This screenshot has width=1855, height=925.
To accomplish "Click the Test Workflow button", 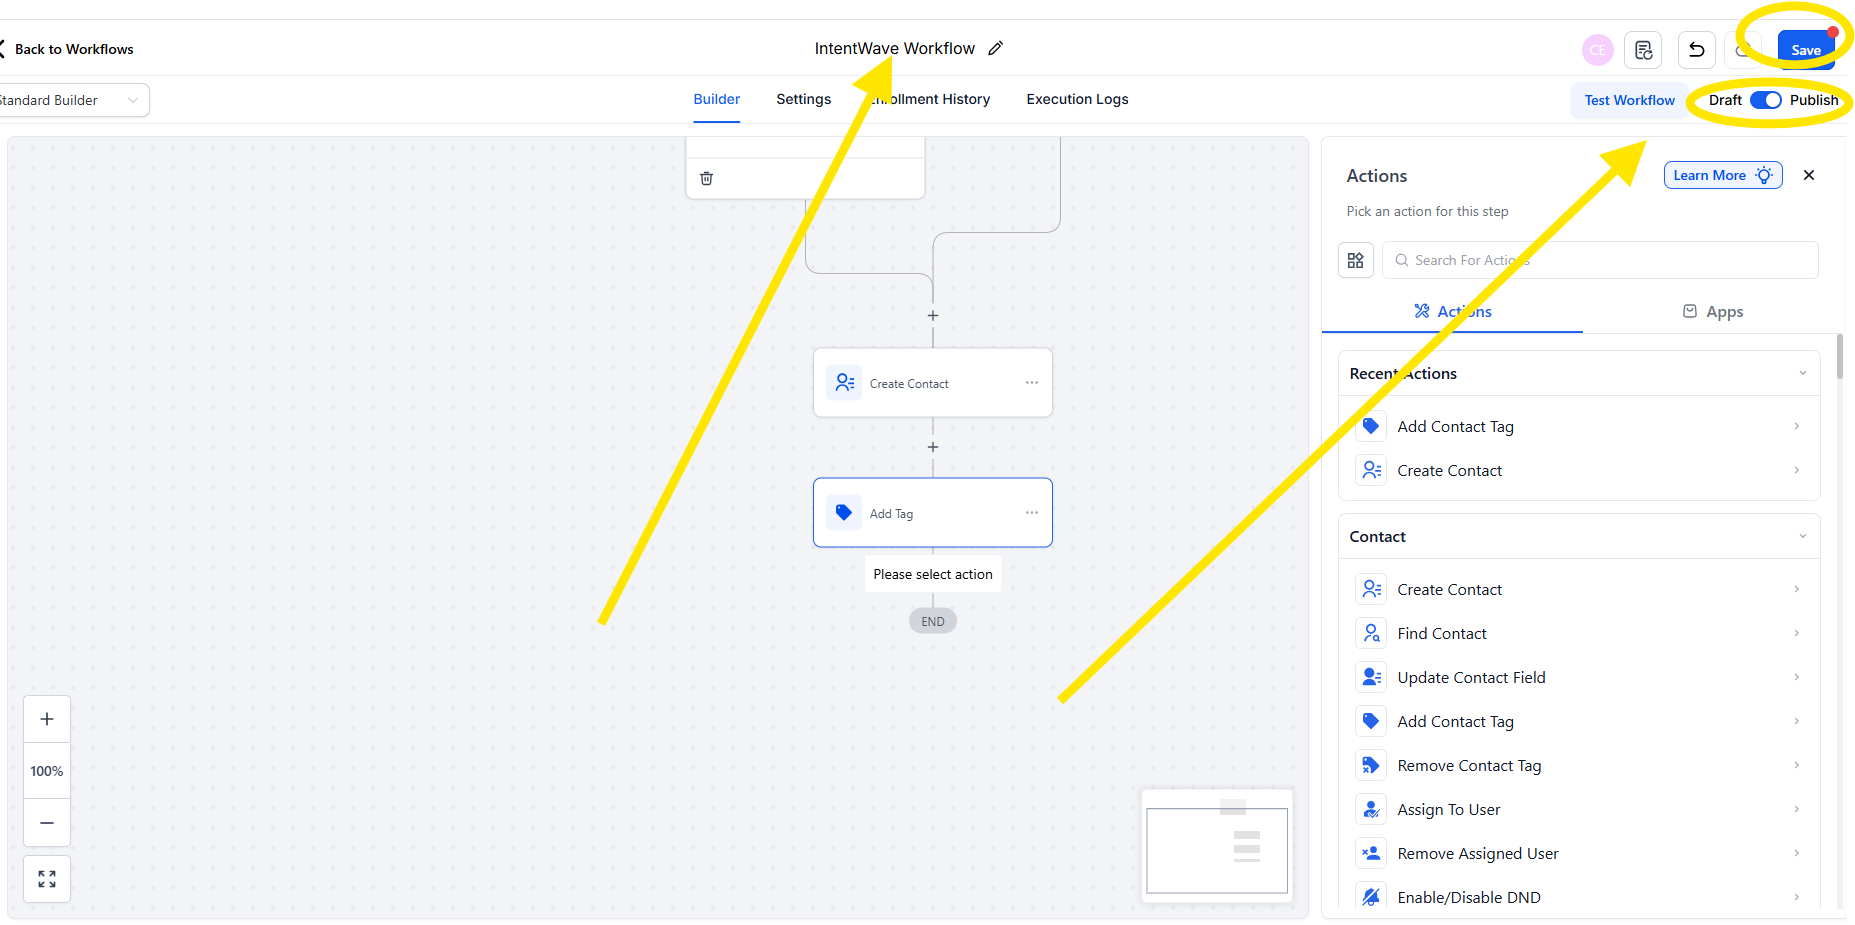I will tap(1629, 100).
